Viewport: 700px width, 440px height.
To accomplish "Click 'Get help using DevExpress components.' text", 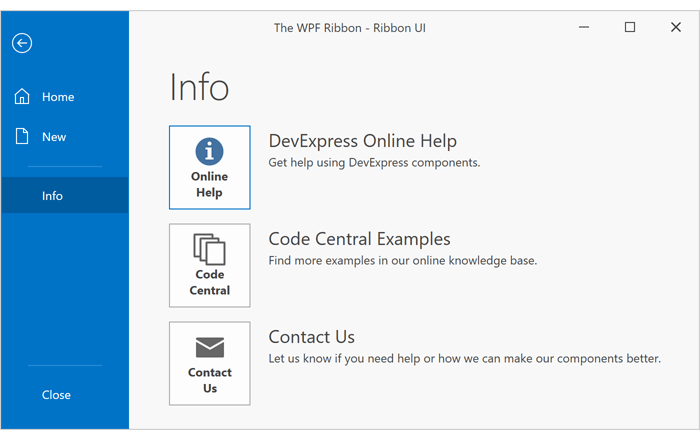I will [x=374, y=162].
